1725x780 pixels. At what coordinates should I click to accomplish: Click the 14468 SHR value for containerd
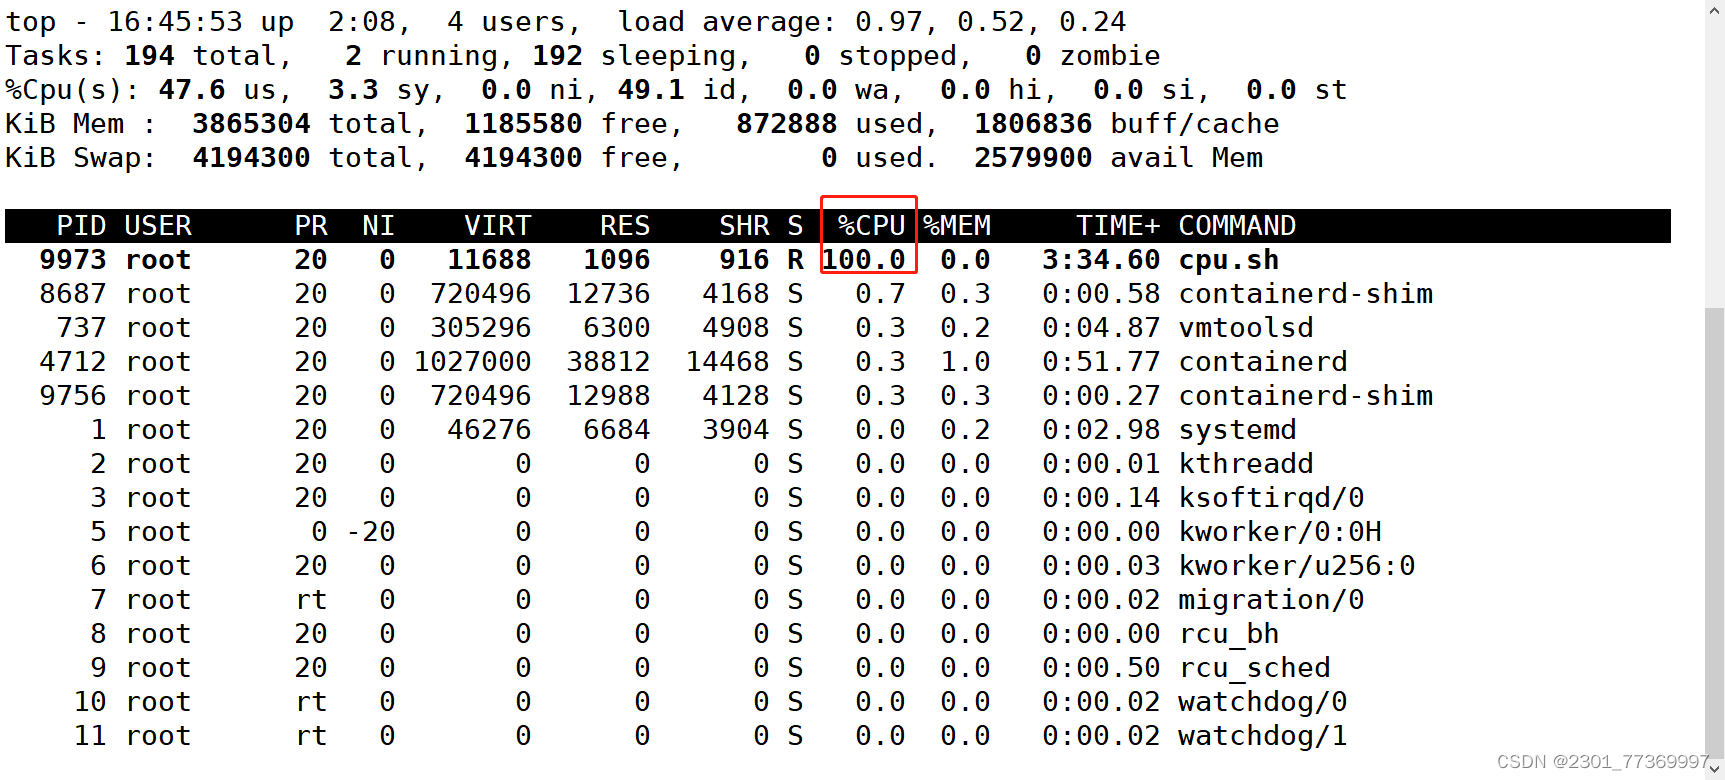pyautogui.click(x=727, y=362)
